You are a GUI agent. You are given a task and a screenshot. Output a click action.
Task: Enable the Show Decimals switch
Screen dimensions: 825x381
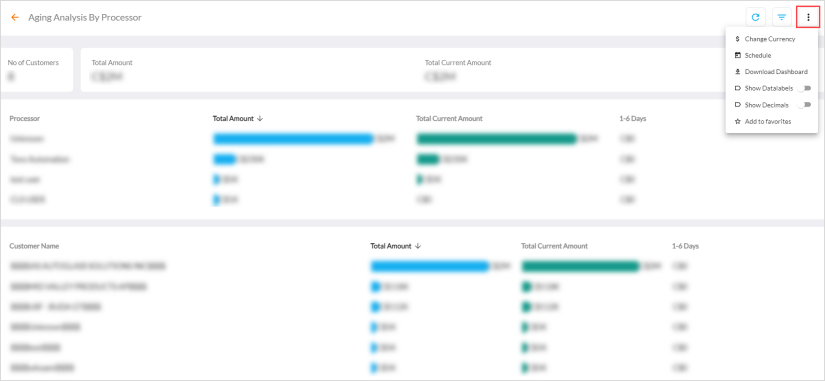804,105
